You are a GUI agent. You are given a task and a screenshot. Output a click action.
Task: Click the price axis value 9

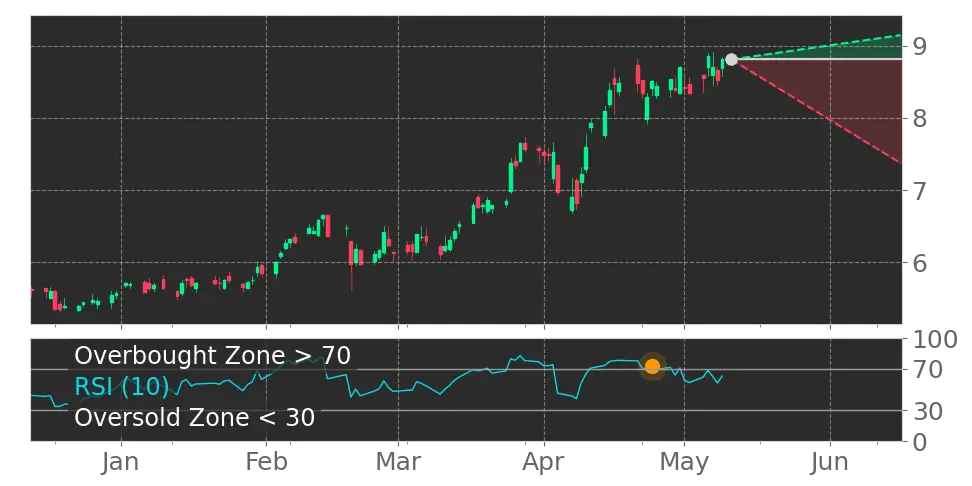(919, 46)
